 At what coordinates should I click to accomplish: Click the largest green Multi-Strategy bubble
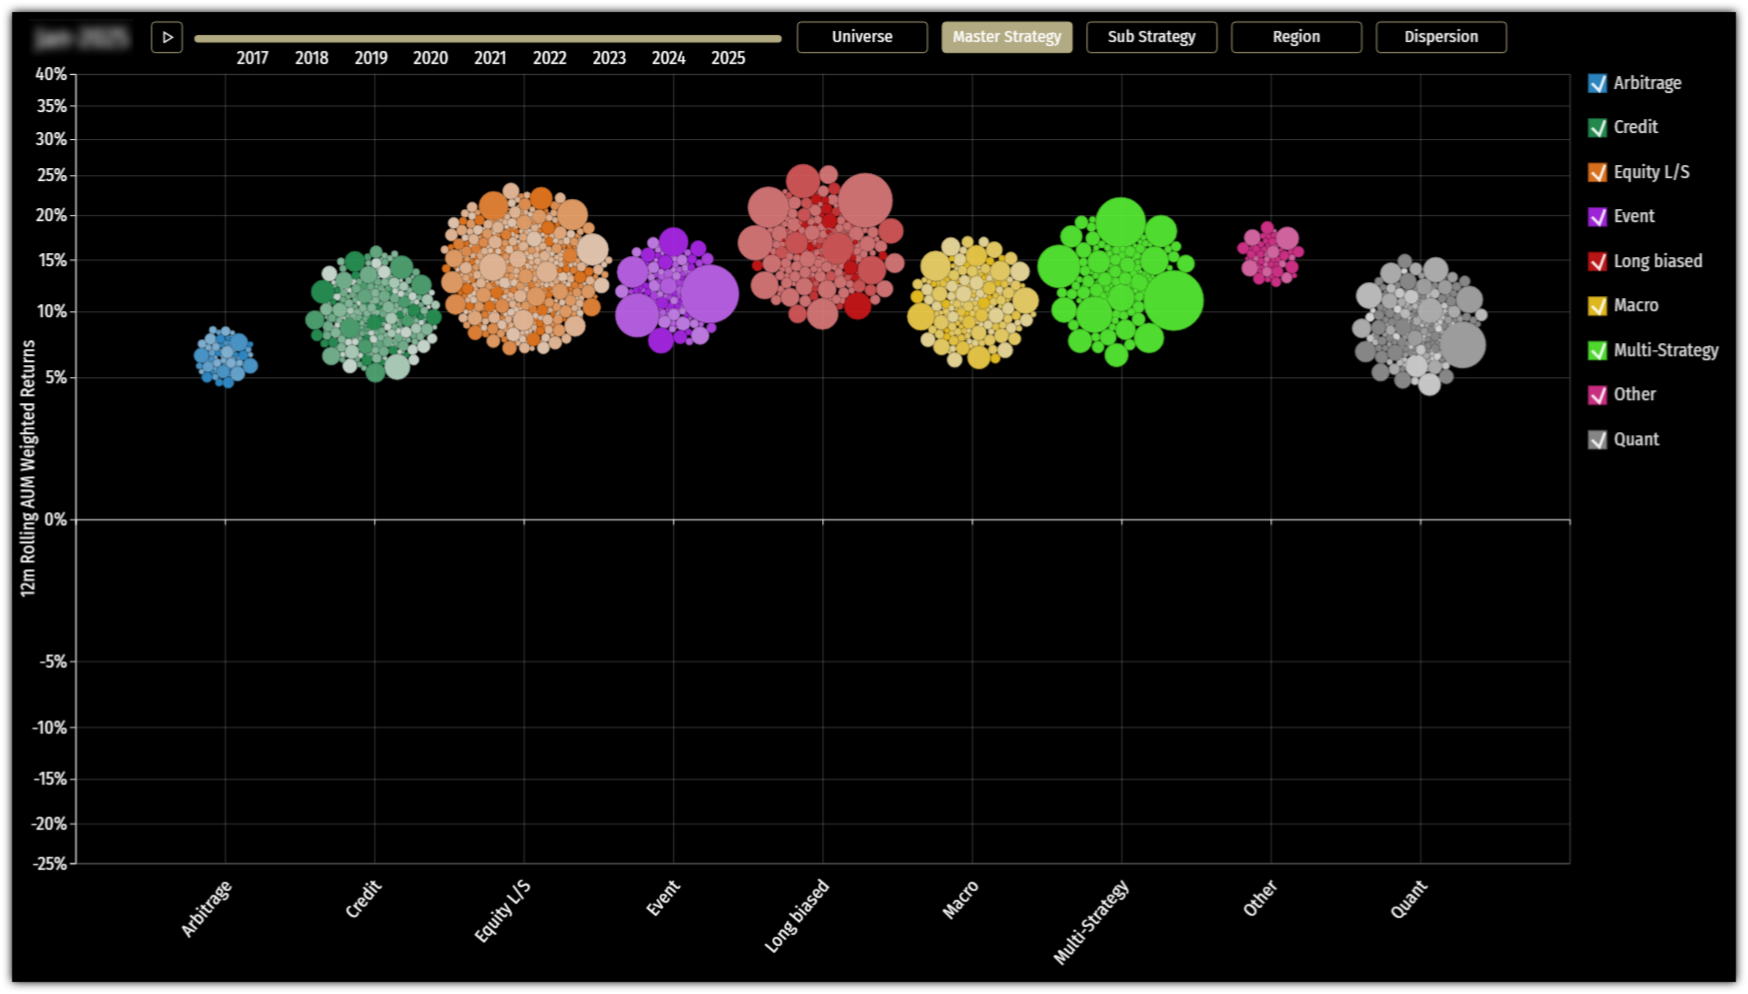pyautogui.click(x=1173, y=300)
